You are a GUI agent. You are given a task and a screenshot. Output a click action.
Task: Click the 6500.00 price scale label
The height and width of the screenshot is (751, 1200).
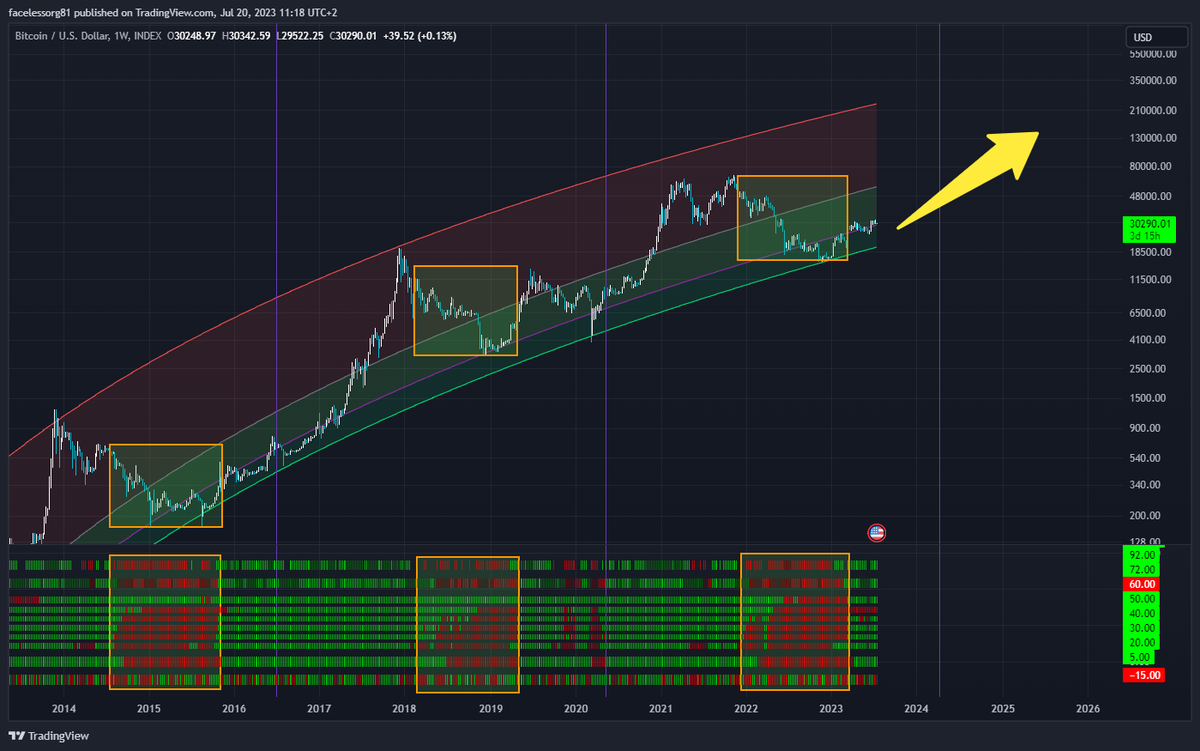pos(1148,313)
